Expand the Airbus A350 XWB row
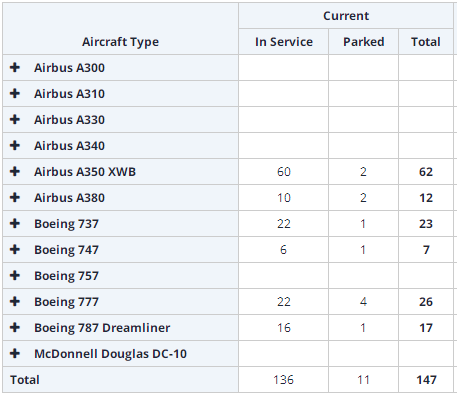The height and width of the screenshot is (395, 457). (x=15, y=171)
